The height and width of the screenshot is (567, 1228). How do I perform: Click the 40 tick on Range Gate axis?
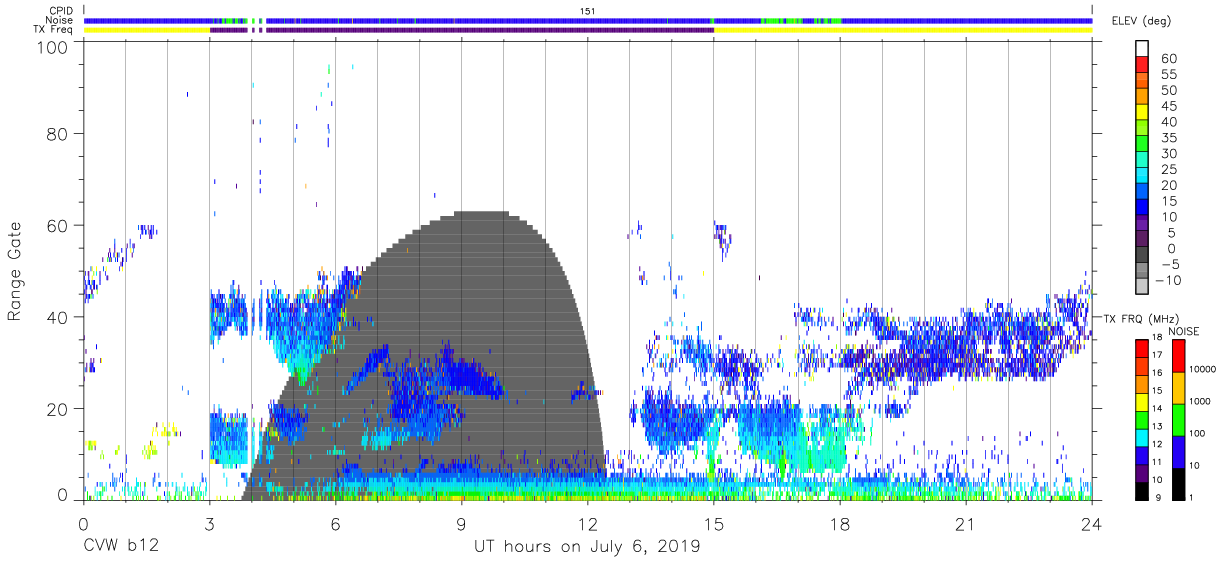[58, 318]
